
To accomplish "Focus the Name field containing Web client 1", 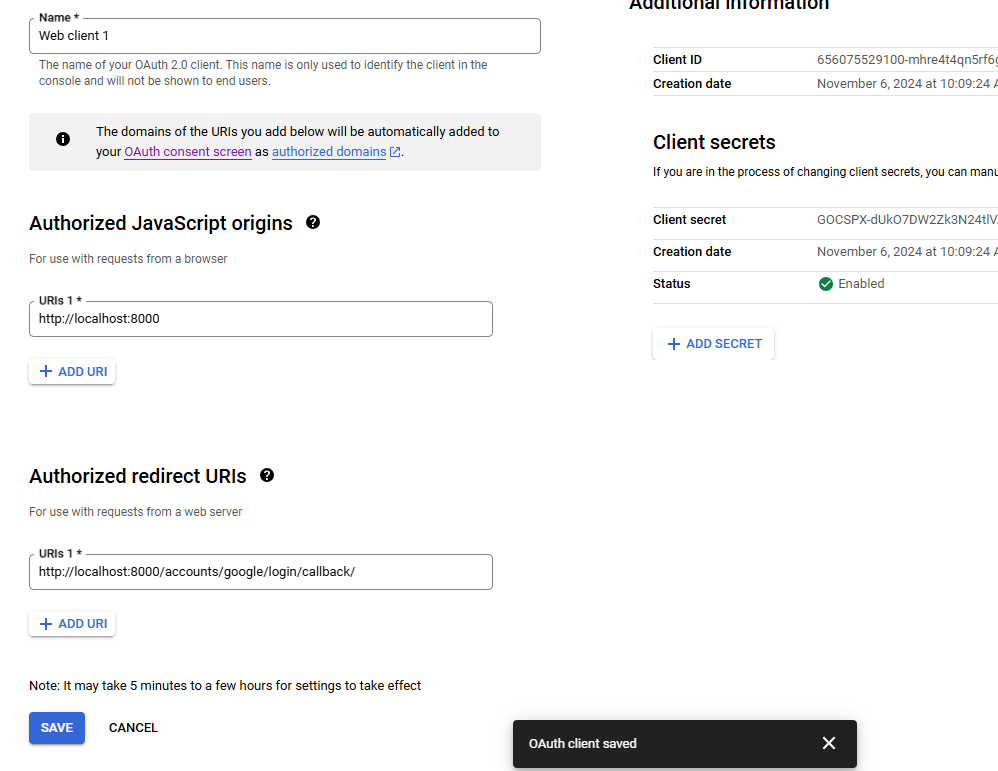I will coord(285,36).
